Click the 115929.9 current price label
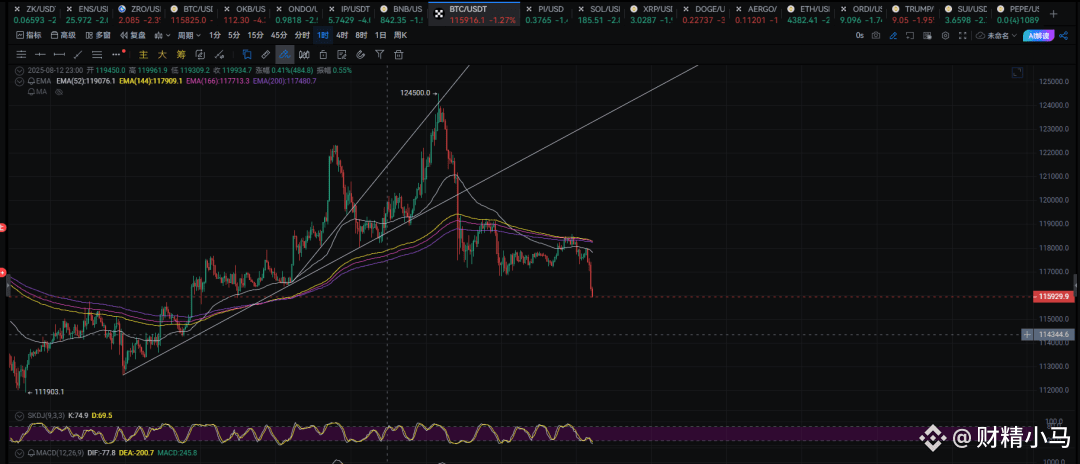 (1054, 296)
